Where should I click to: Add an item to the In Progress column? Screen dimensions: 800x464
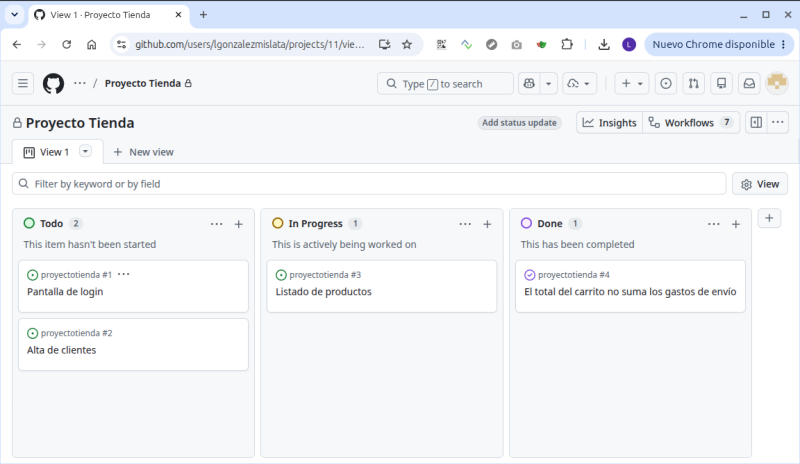[x=487, y=224]
